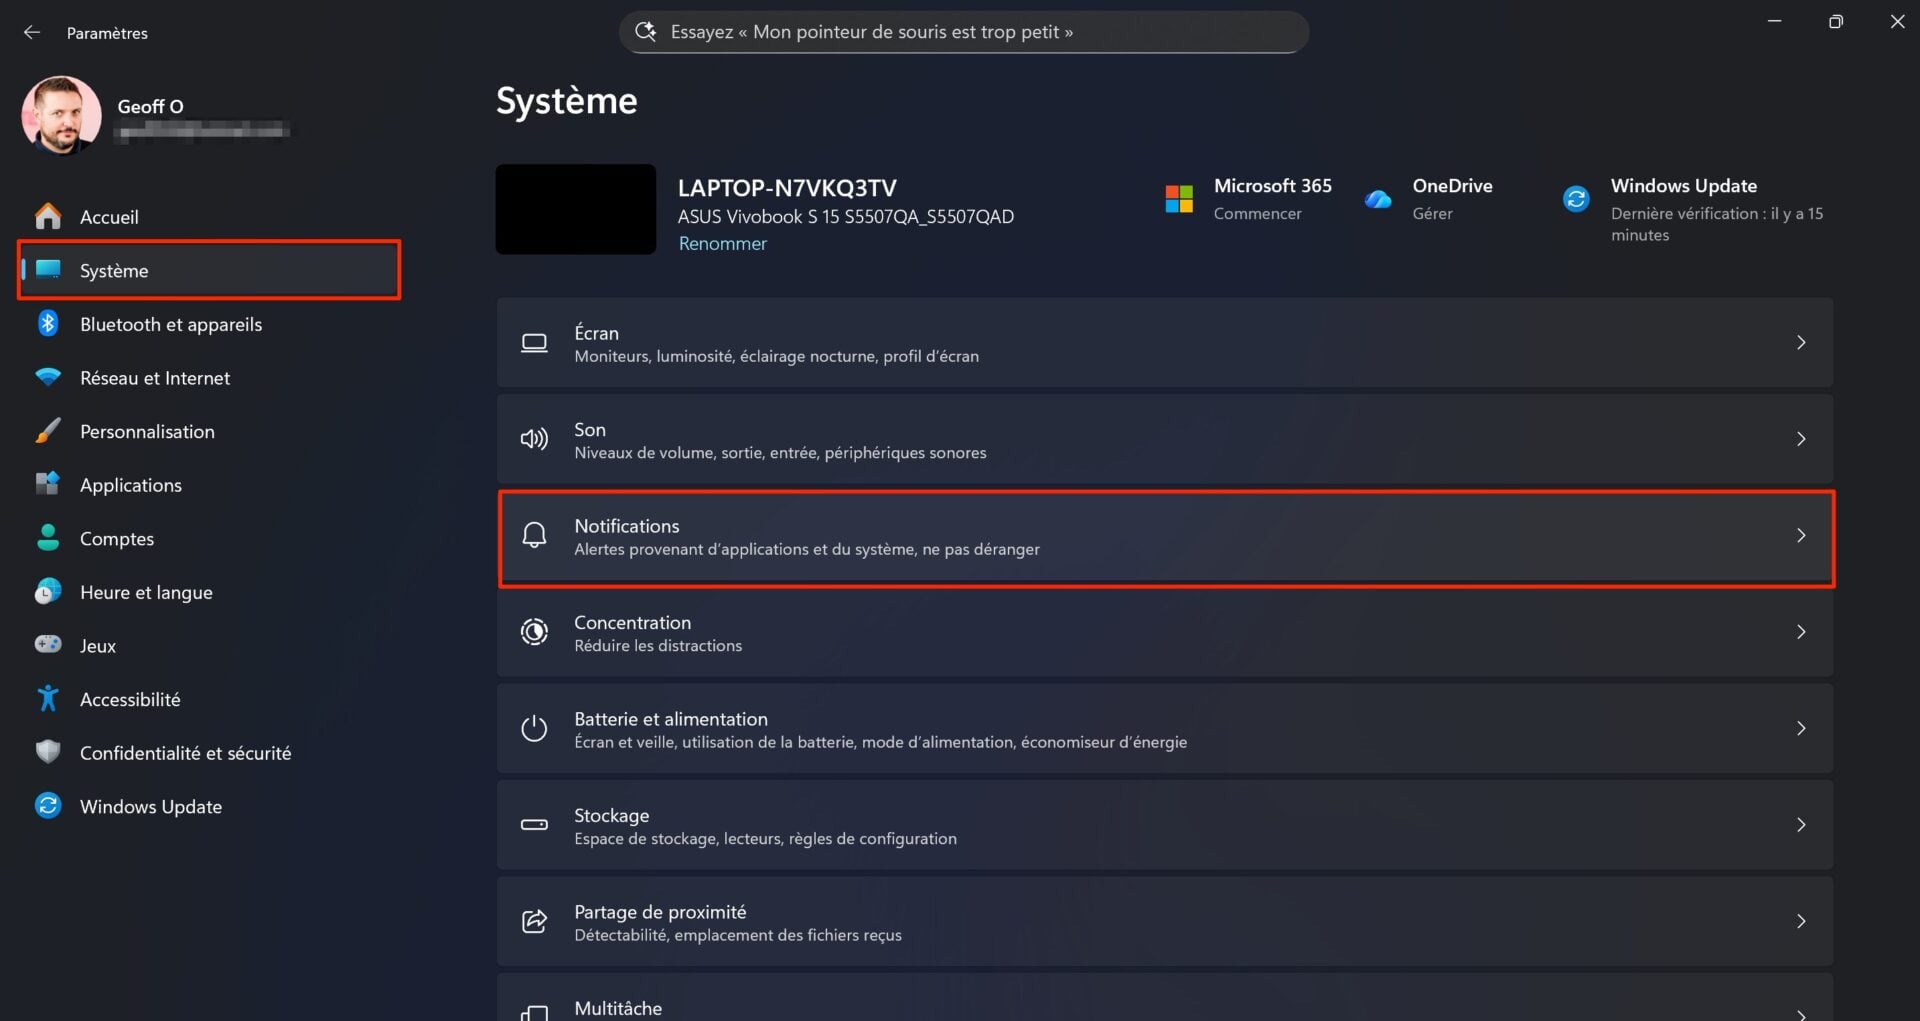Click "Détectabilité, emplacement des fichiers reçus" text
The width and height of the screenshot is (1920, 1021).
pyautogui.click(x=738, y=935)
